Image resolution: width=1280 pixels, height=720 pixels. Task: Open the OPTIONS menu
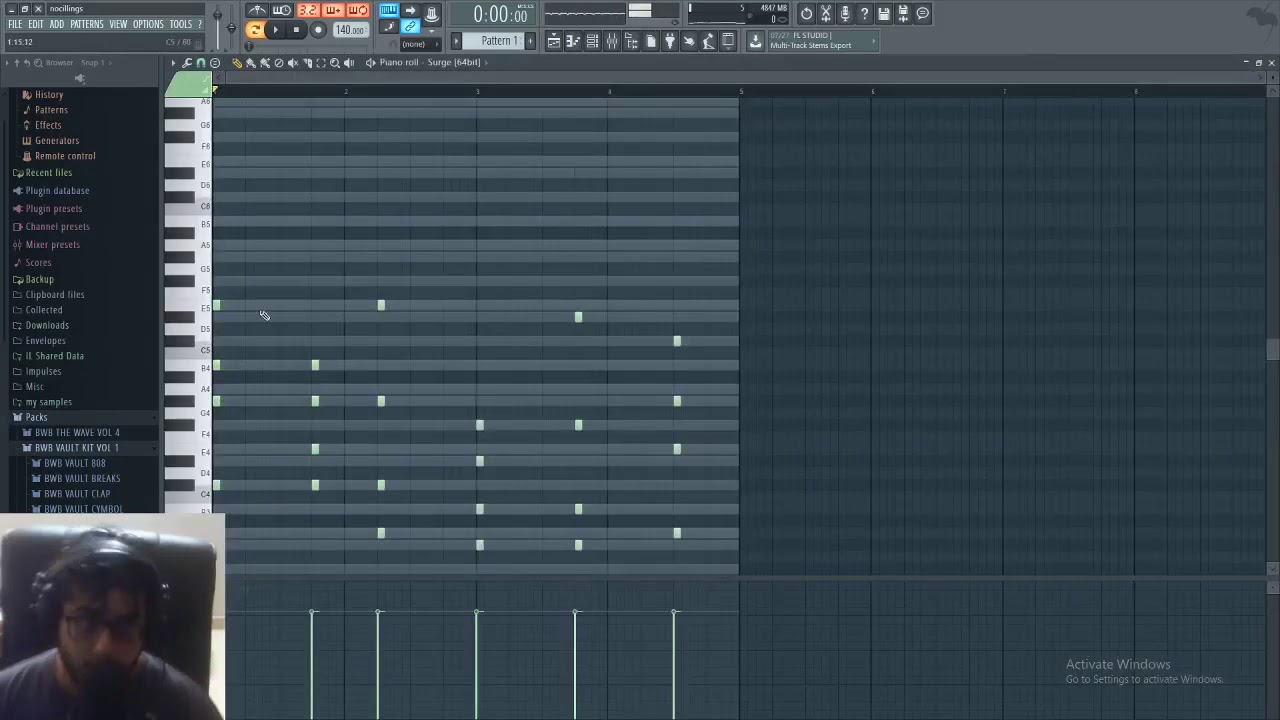148,24
